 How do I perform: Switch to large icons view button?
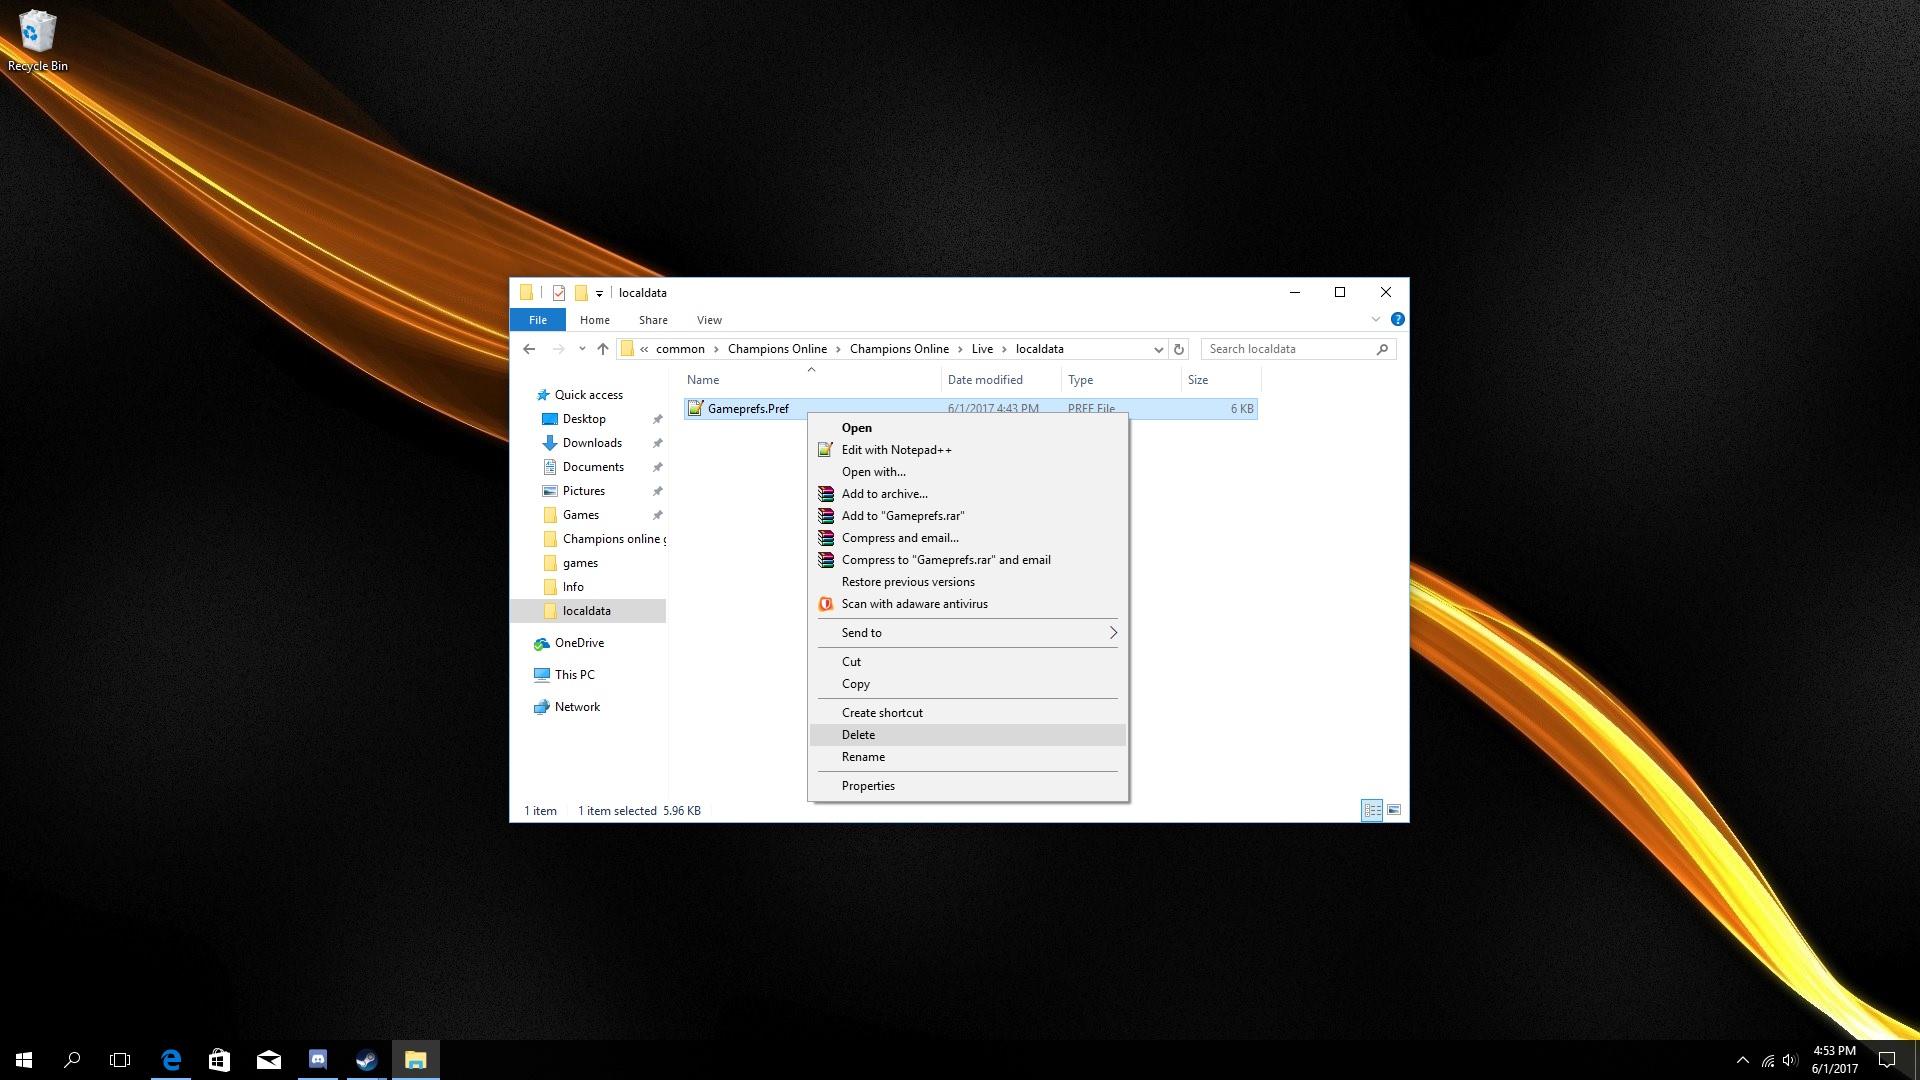pos(1394,810)
